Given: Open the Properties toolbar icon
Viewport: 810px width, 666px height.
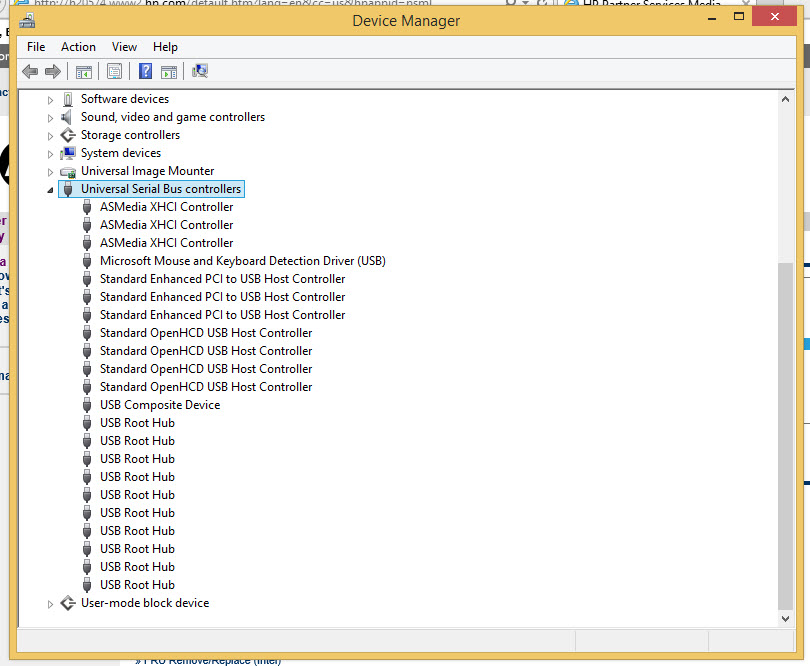Looking at the screenshot, I should 114,71.
